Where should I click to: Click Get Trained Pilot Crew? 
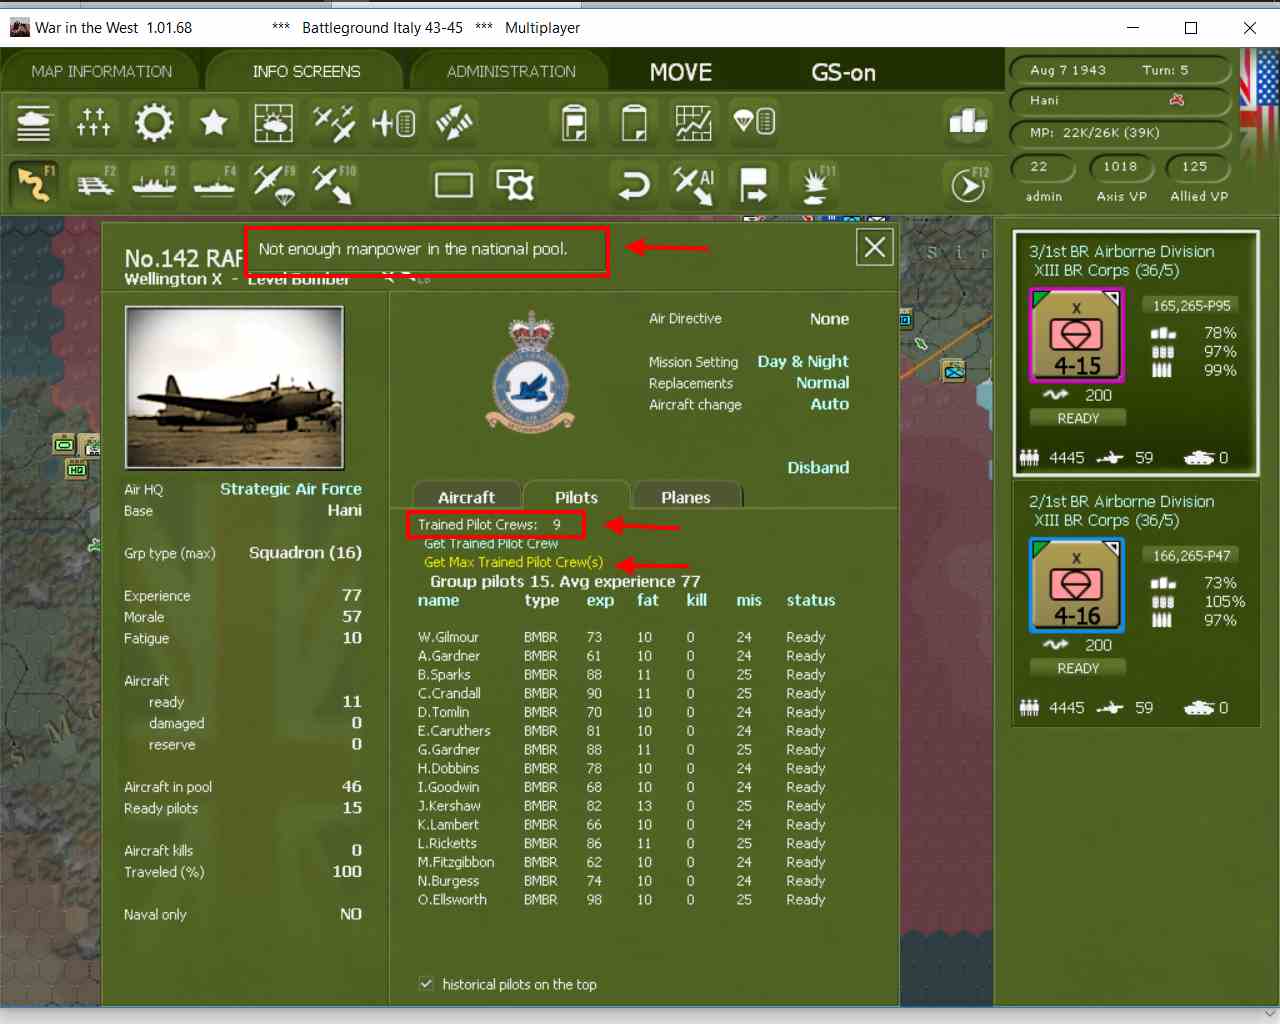(491, 543)
